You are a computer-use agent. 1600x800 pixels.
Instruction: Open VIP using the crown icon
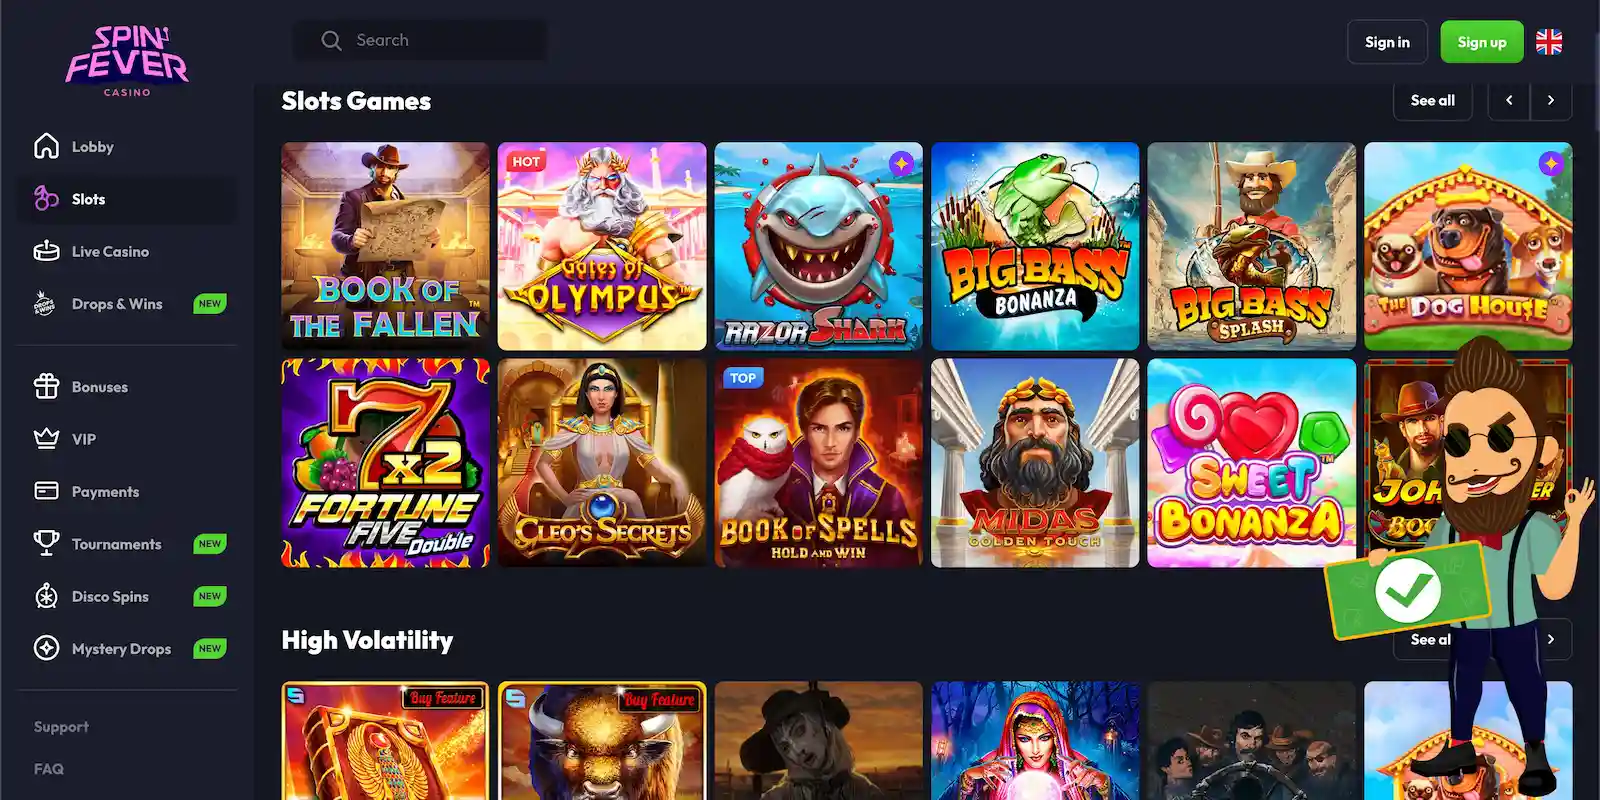click(46, 439)
